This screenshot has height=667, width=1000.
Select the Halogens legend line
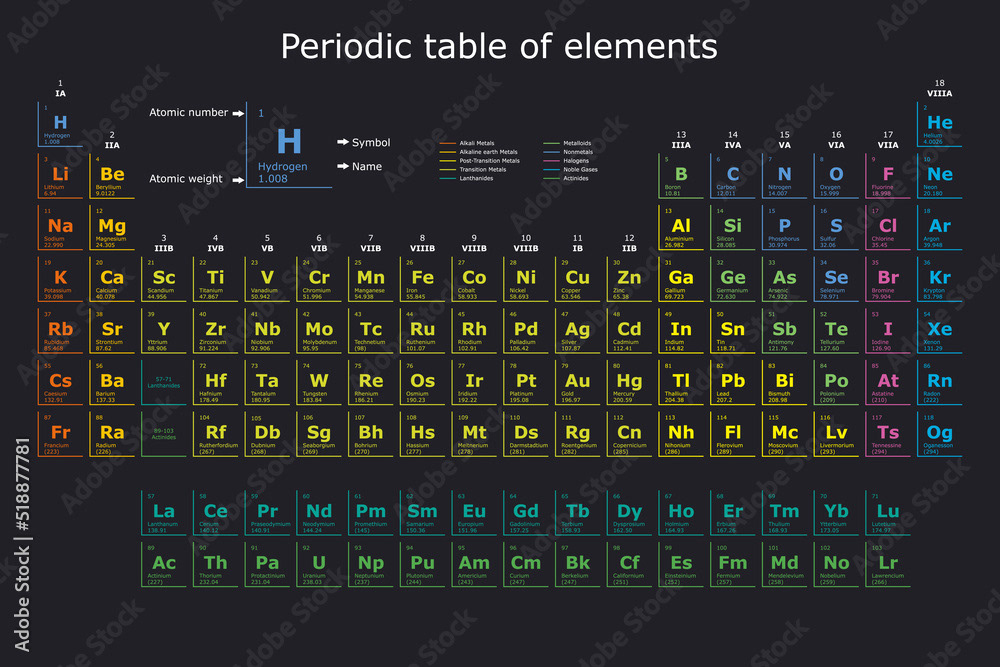pyautogui.click(x=566, y=161)
